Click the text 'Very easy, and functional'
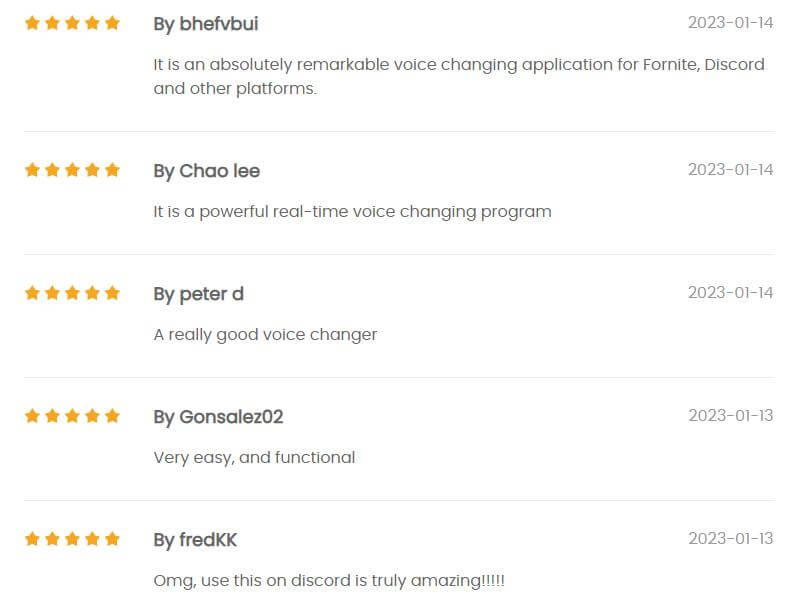 click(x=254, y=458)
